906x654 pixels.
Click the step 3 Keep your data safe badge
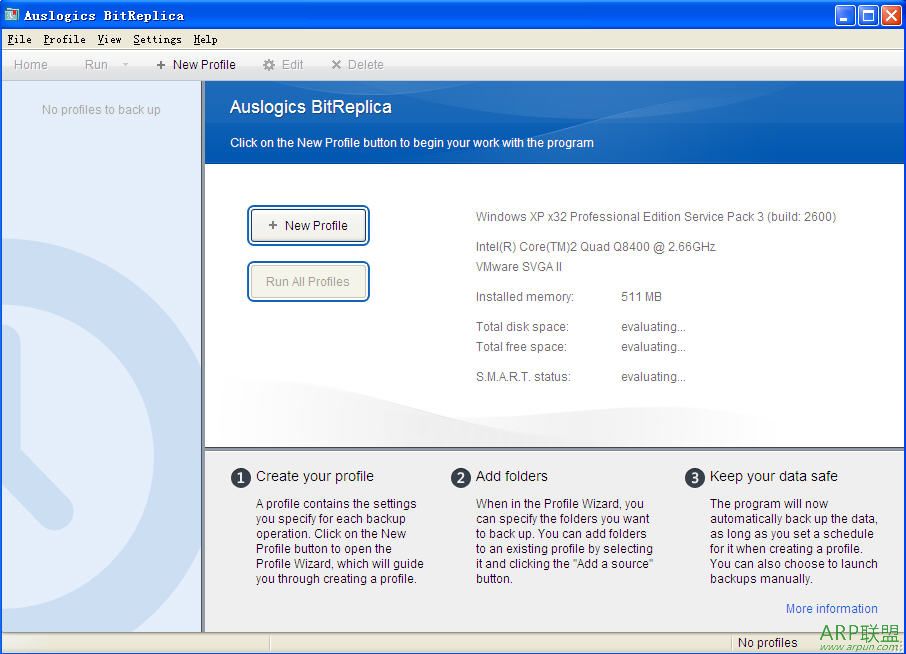(694, 478)
